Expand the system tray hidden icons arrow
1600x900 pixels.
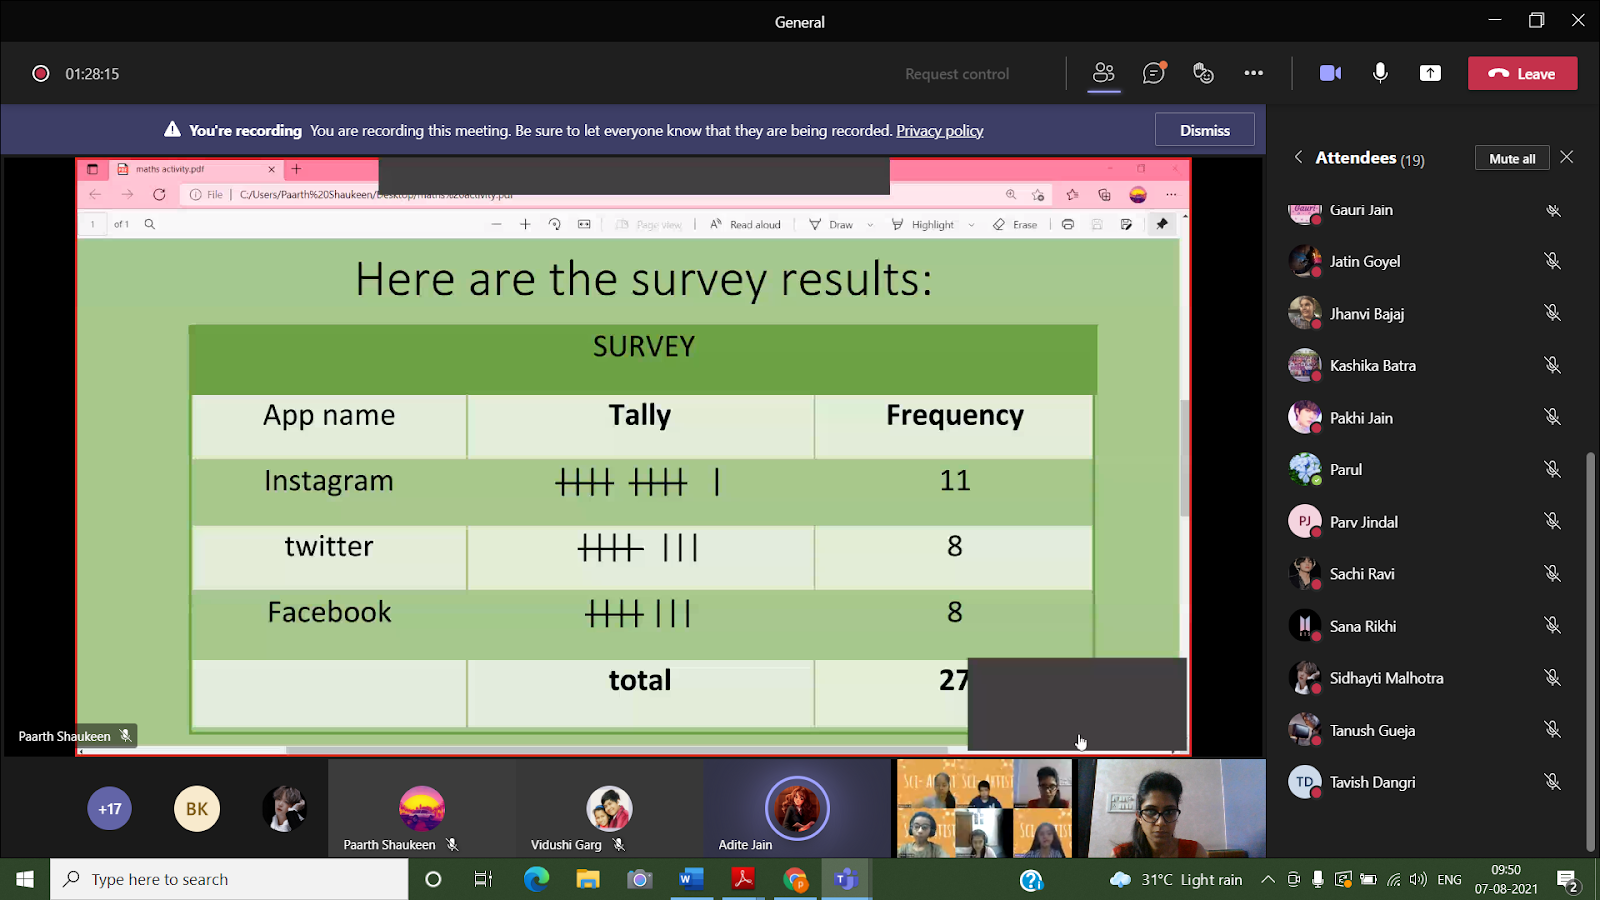coord(1267,880)
